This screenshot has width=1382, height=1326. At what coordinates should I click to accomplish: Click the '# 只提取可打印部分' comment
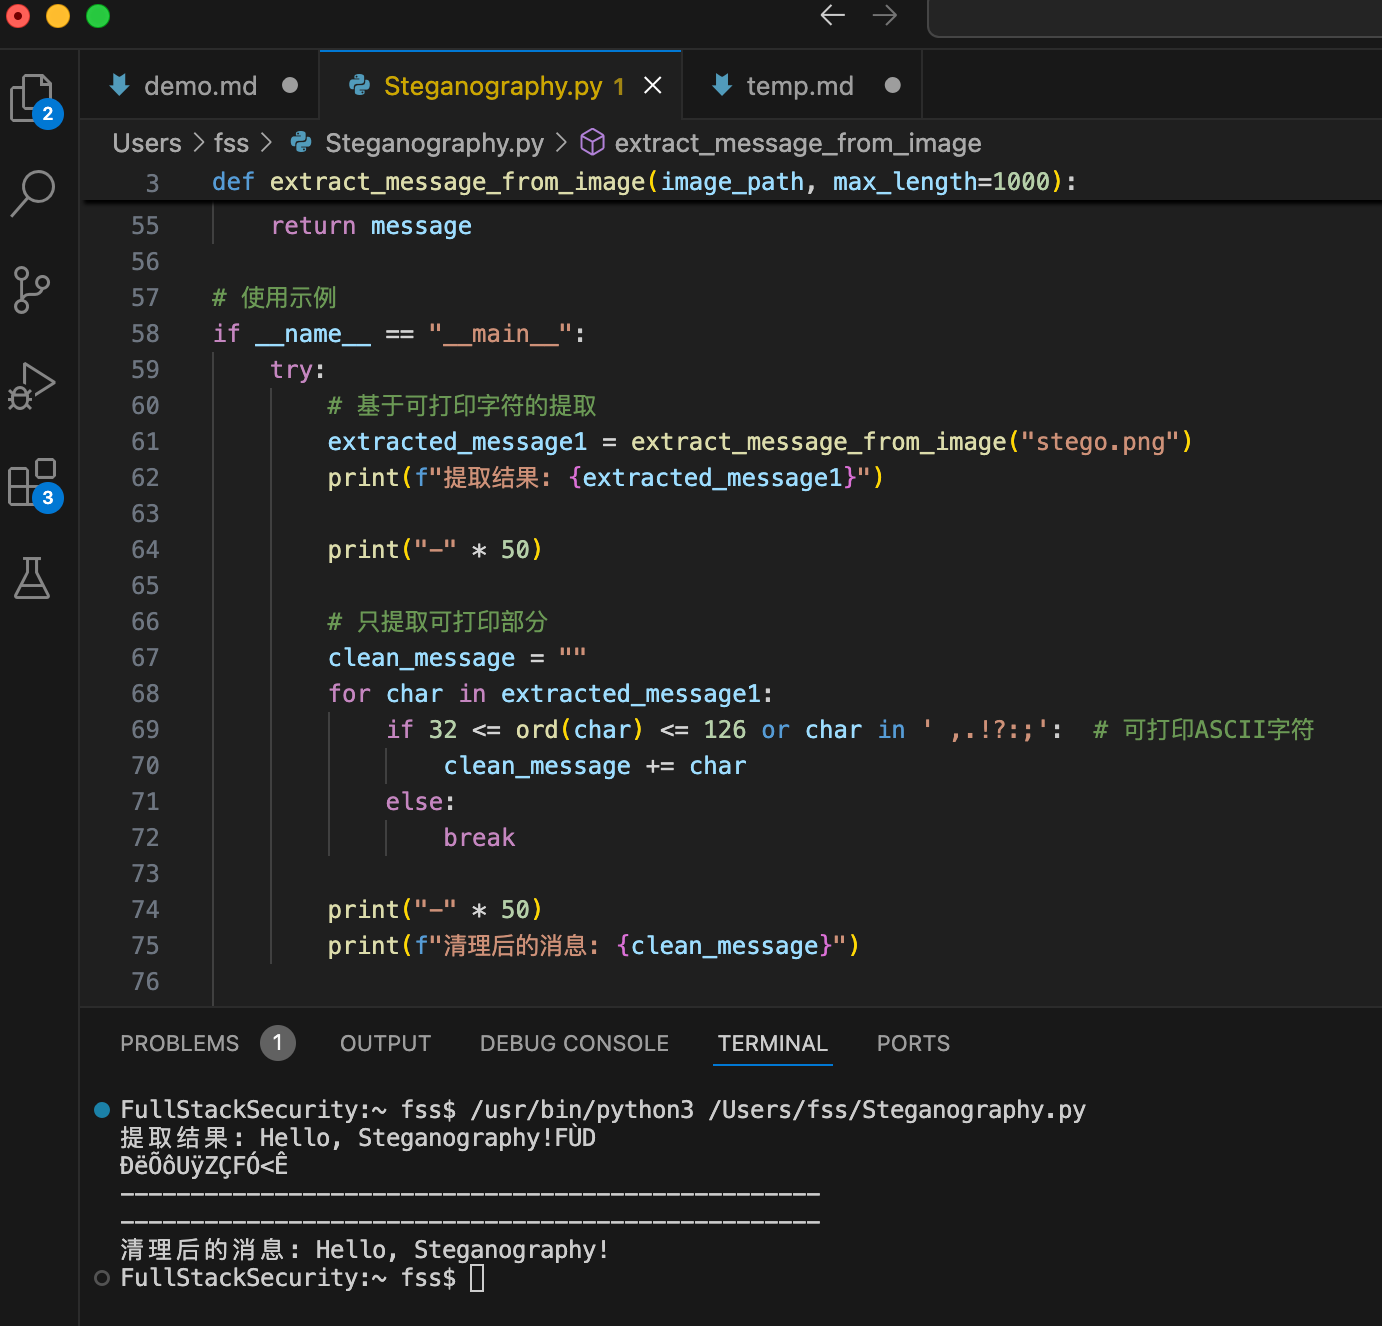[x=438, y=622]
